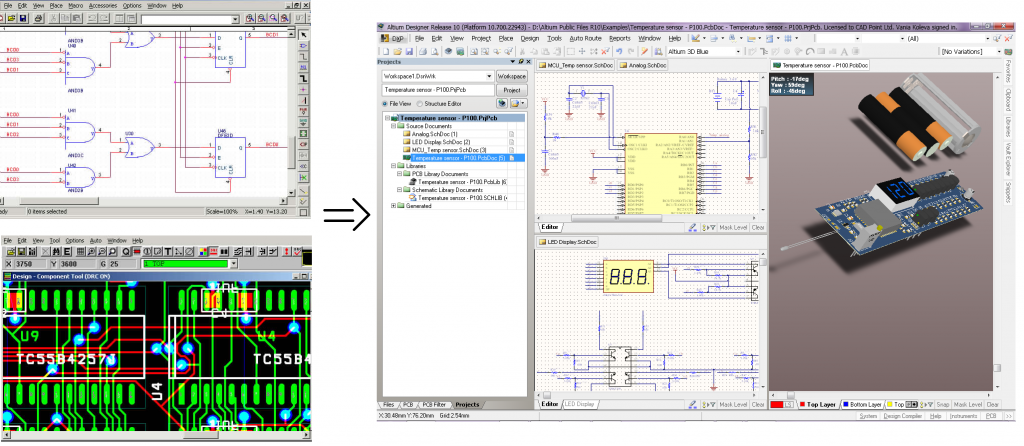This screenshot has width=1024, height=446.
Task: Click the compile icon beside File View options
Action: pos(502,103)
